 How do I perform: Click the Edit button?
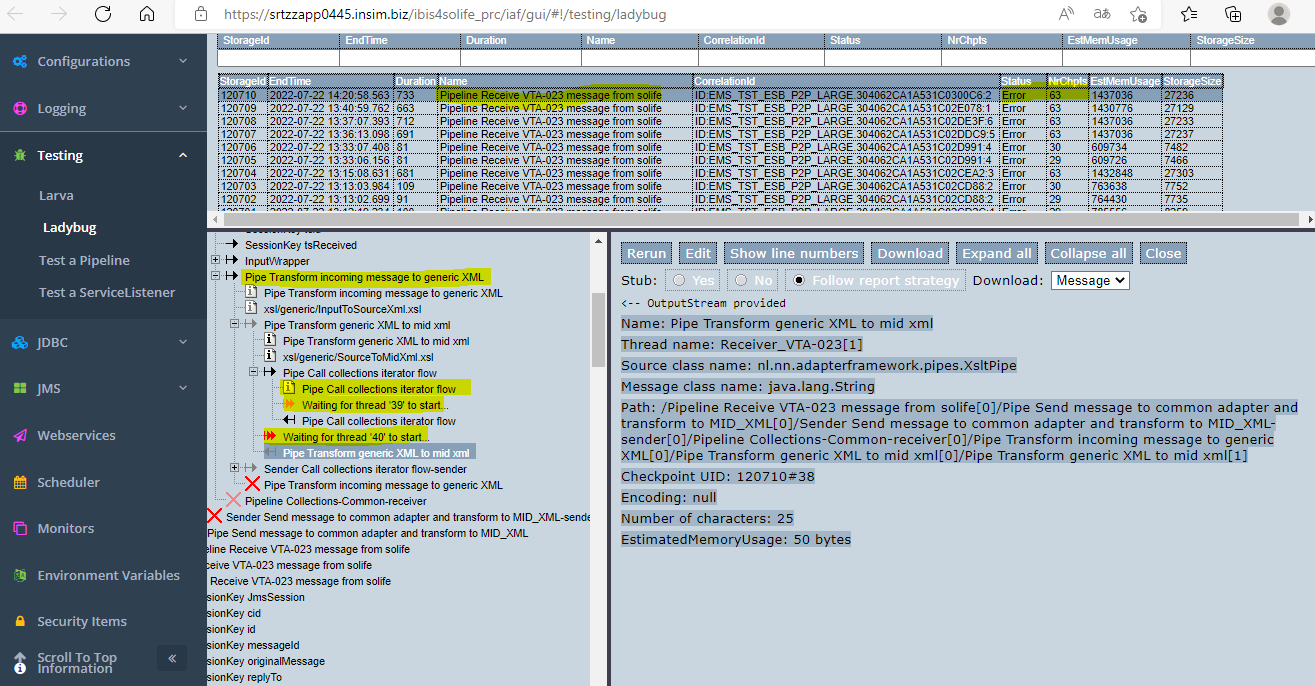tap(697, 253)
